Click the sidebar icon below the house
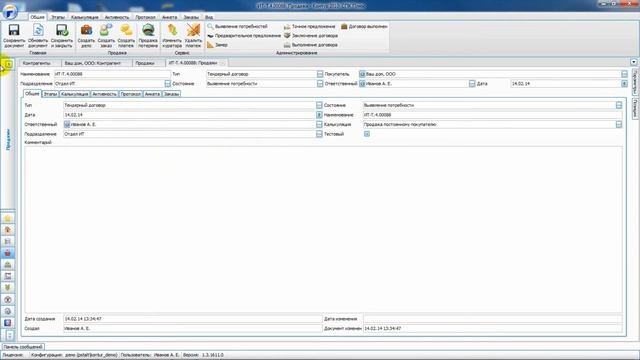This screenshot has height=360, width=640. pyautogui.click(x=8, y=241)
